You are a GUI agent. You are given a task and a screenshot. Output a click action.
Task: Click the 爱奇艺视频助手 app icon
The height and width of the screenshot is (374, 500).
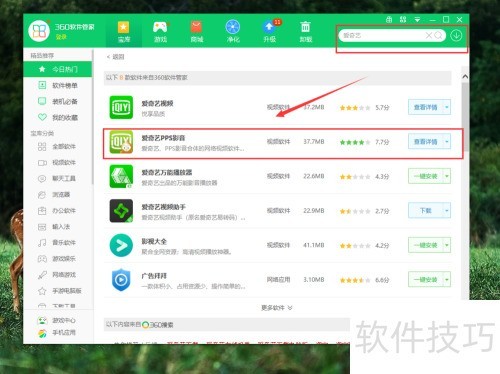pyautogui.click(x=121, y=211)
